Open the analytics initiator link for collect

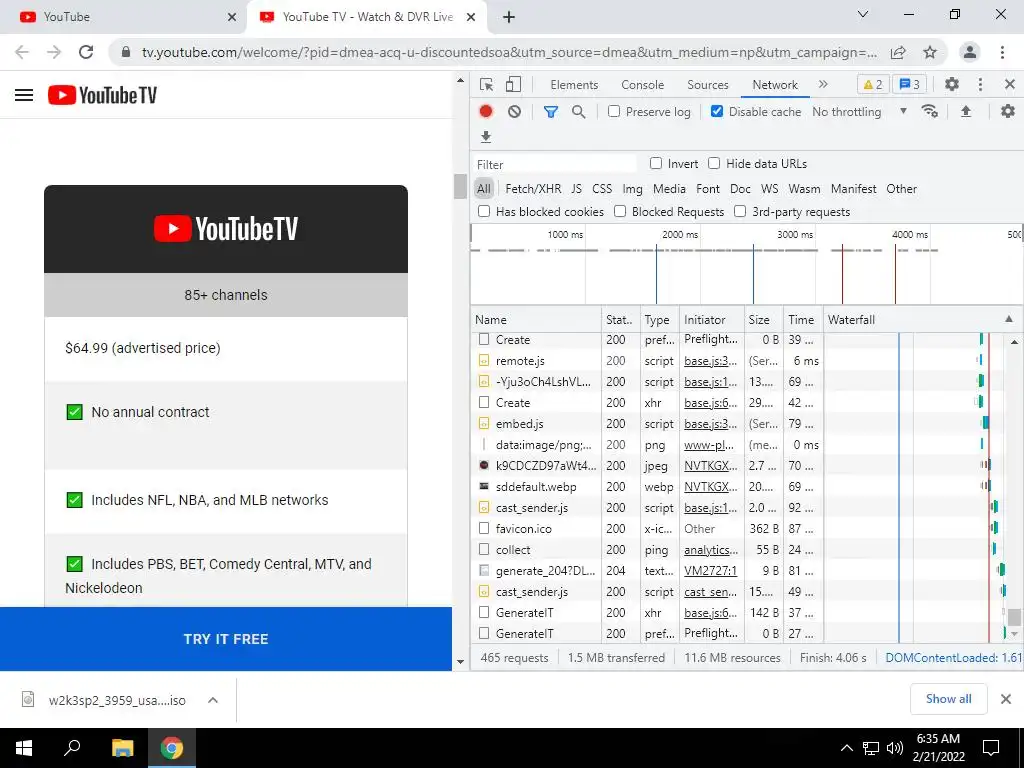pos(711,550)
